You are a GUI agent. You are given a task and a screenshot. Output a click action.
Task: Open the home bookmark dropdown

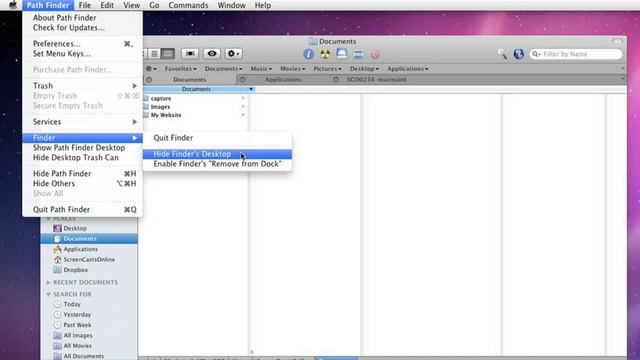[151, 69]
